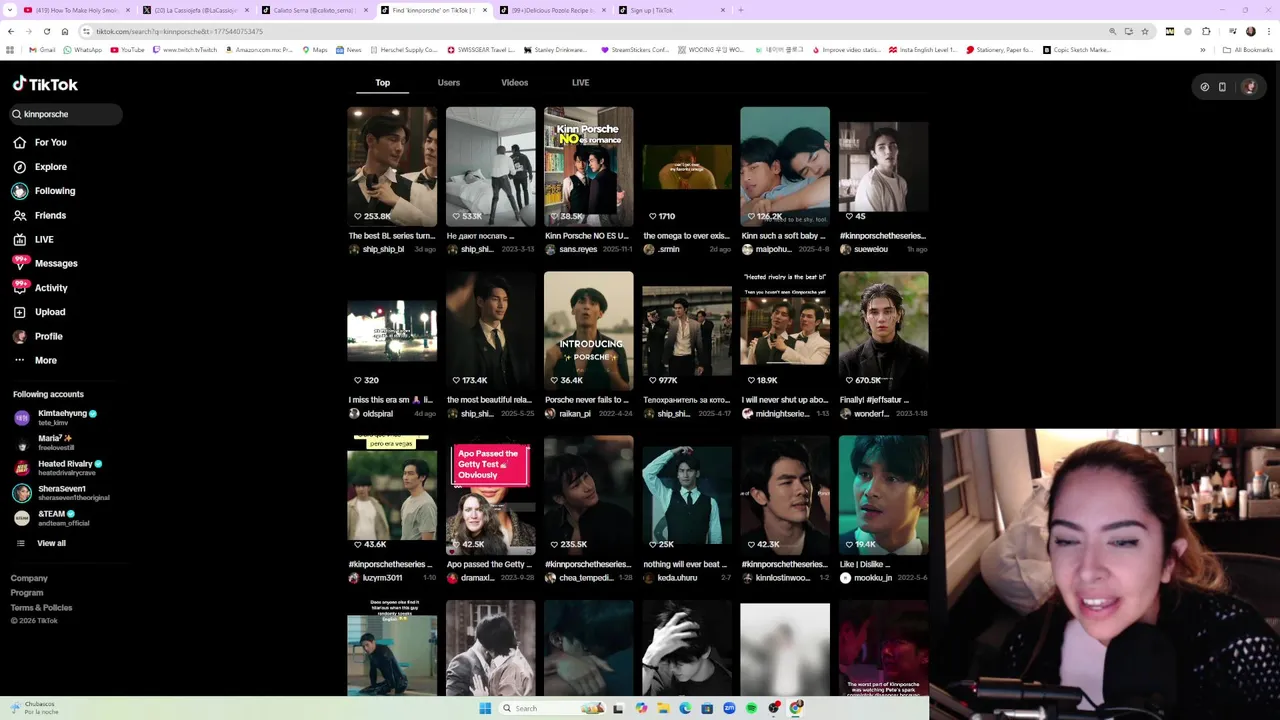Switch to the Videos tab

point(514,83)
